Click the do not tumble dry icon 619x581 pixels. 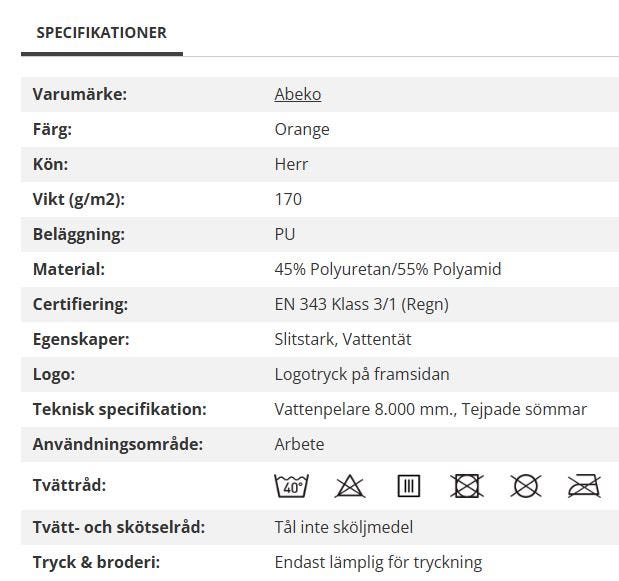(x=467, y=487)
